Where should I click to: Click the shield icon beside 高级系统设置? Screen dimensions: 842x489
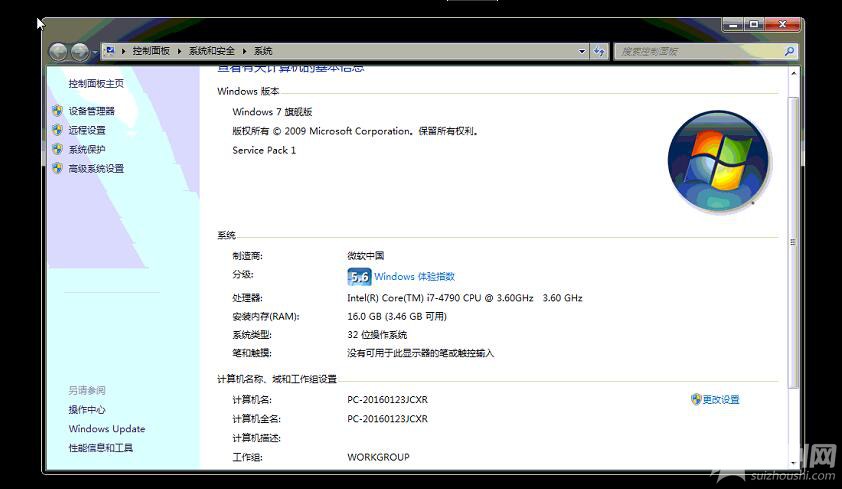coord(57,168)
